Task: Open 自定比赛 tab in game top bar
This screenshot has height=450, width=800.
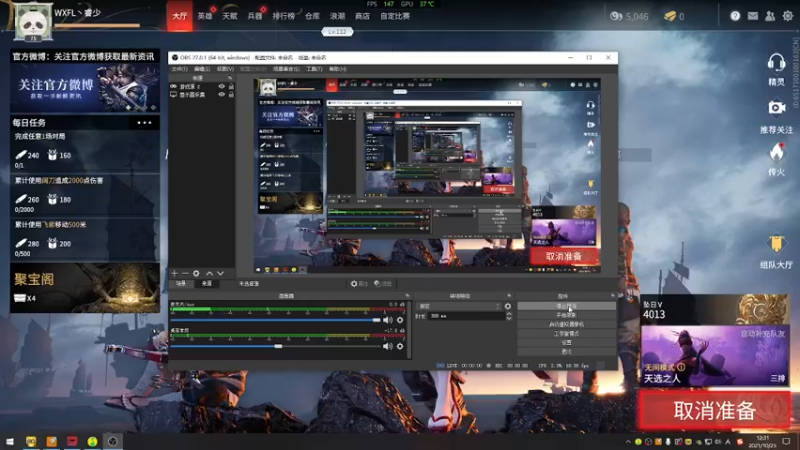Action: [x=395, y=16]
